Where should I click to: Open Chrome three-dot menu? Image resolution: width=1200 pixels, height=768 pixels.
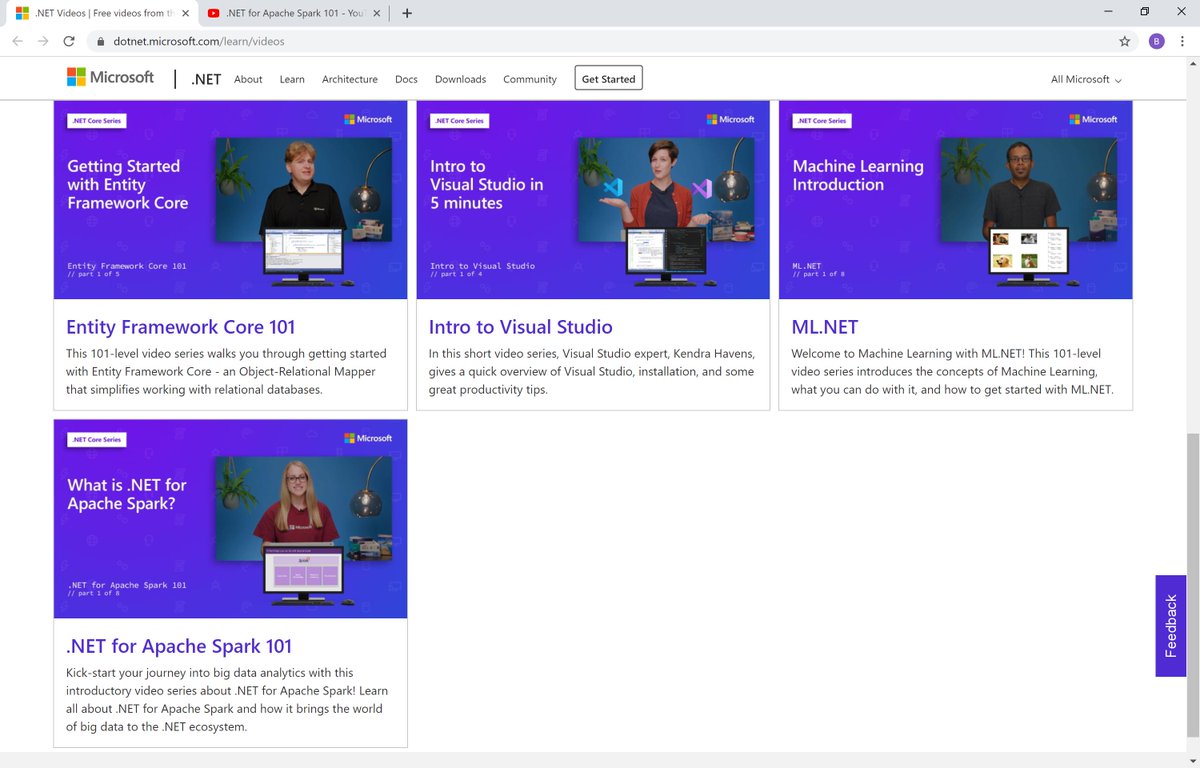point(1182,41)
